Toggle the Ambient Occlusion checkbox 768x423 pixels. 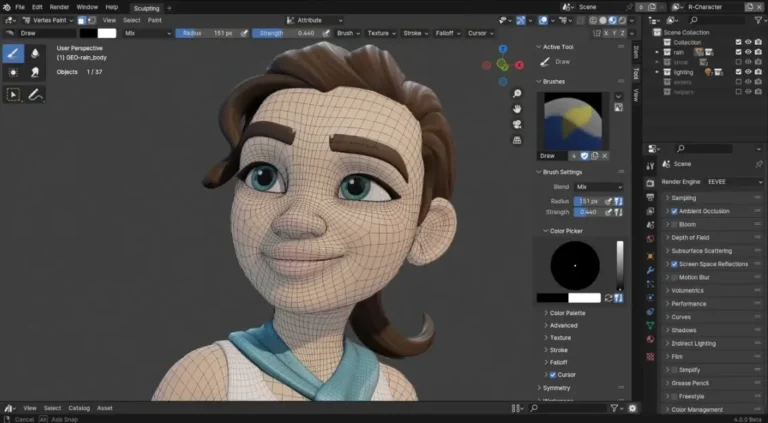(x=674, y=212)
